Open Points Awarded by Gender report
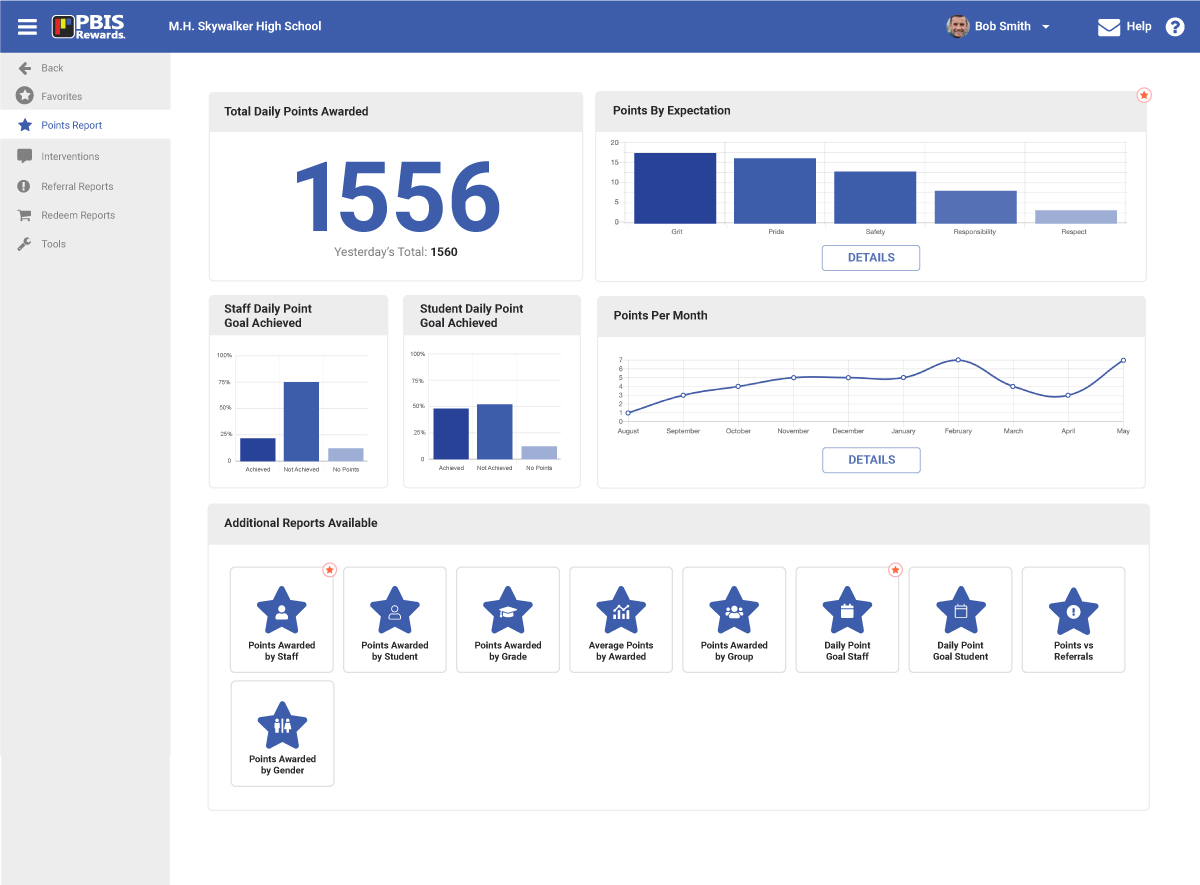 282,733
